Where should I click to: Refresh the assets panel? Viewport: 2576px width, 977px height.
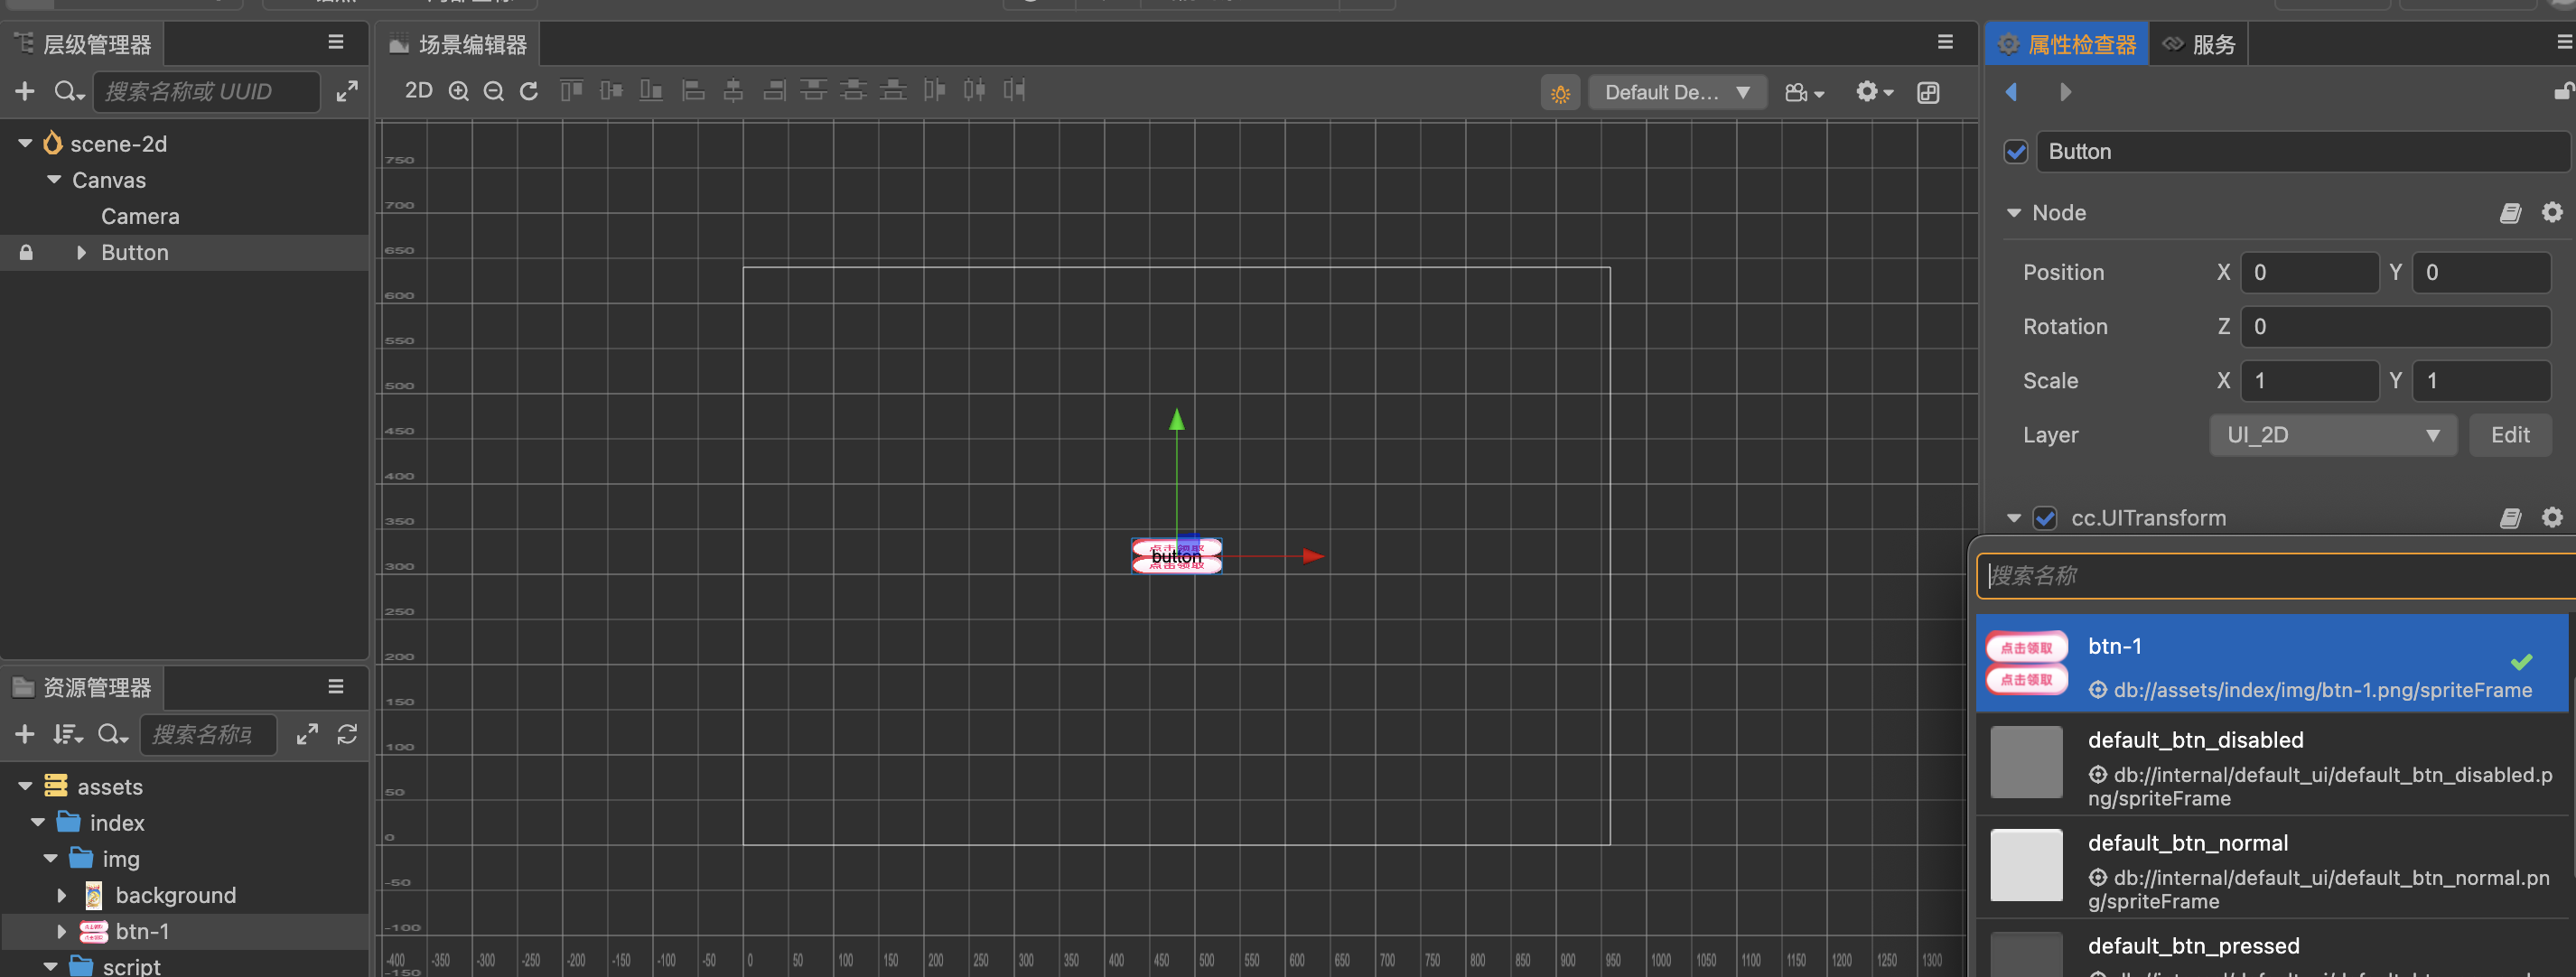(347, 735)
